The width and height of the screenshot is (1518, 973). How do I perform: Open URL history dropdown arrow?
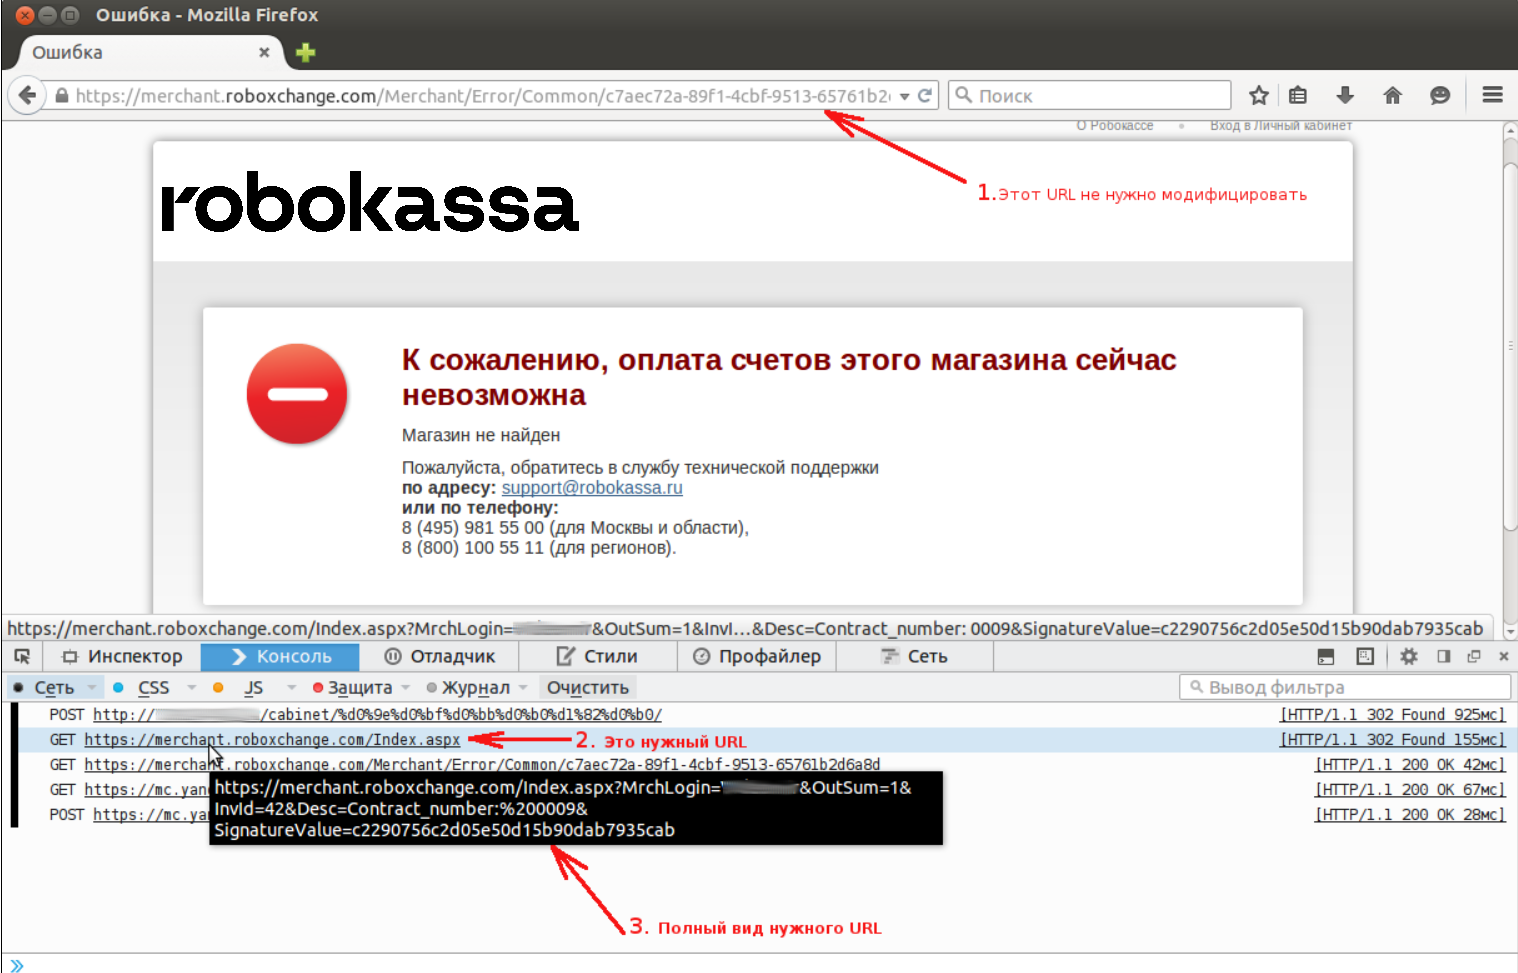pyautogui.click(x=904, y=96)
